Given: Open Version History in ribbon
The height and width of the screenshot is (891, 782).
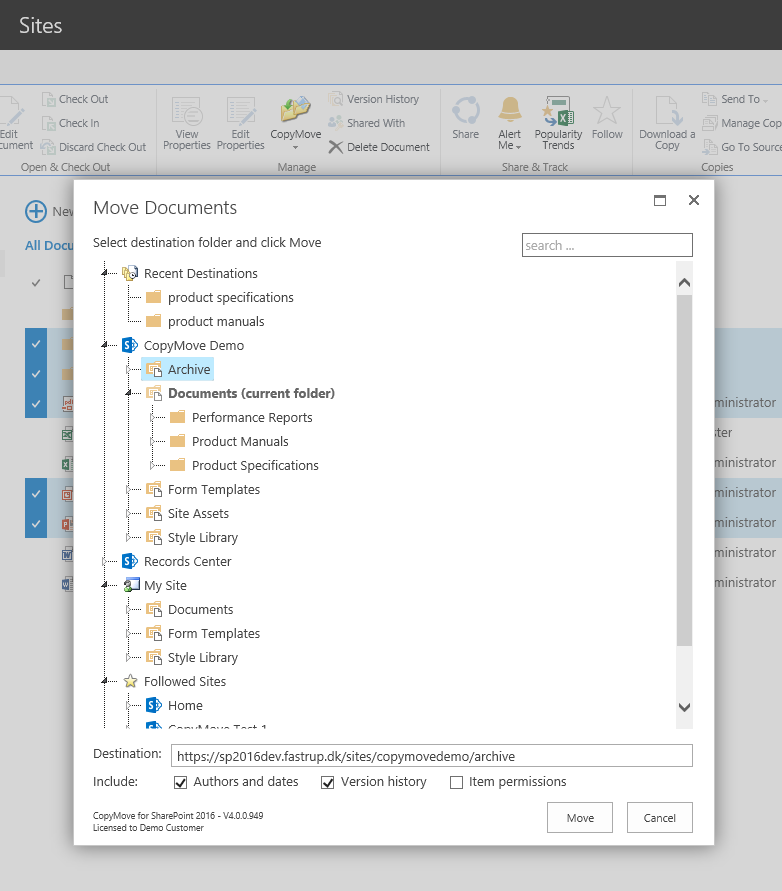Looking at the screenshot, I should coord(374,99).
